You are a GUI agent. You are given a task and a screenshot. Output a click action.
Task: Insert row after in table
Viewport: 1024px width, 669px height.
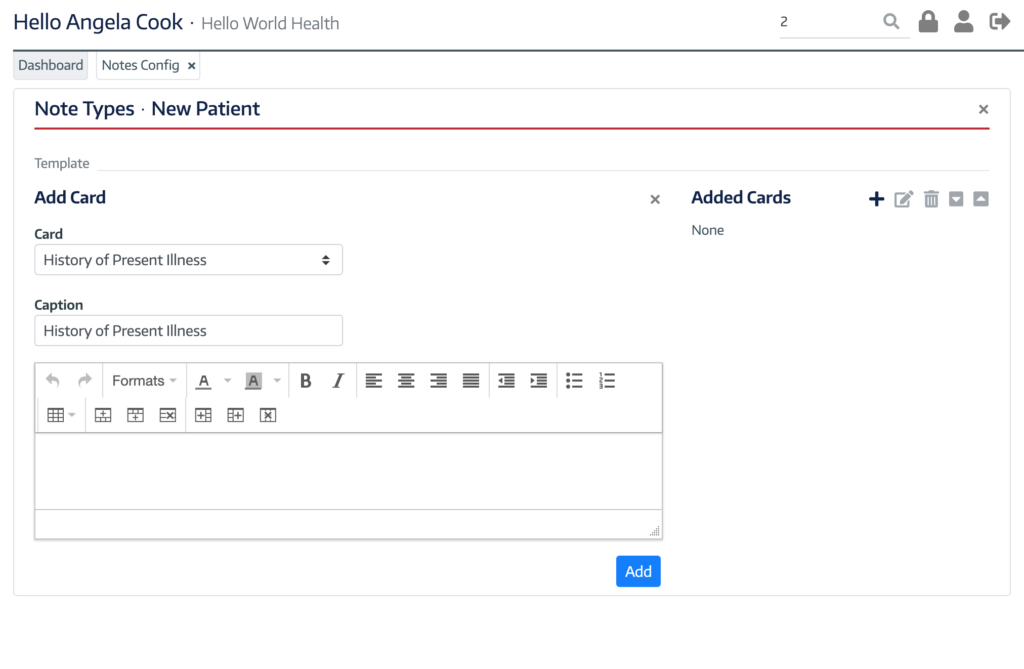pos(135,415)
